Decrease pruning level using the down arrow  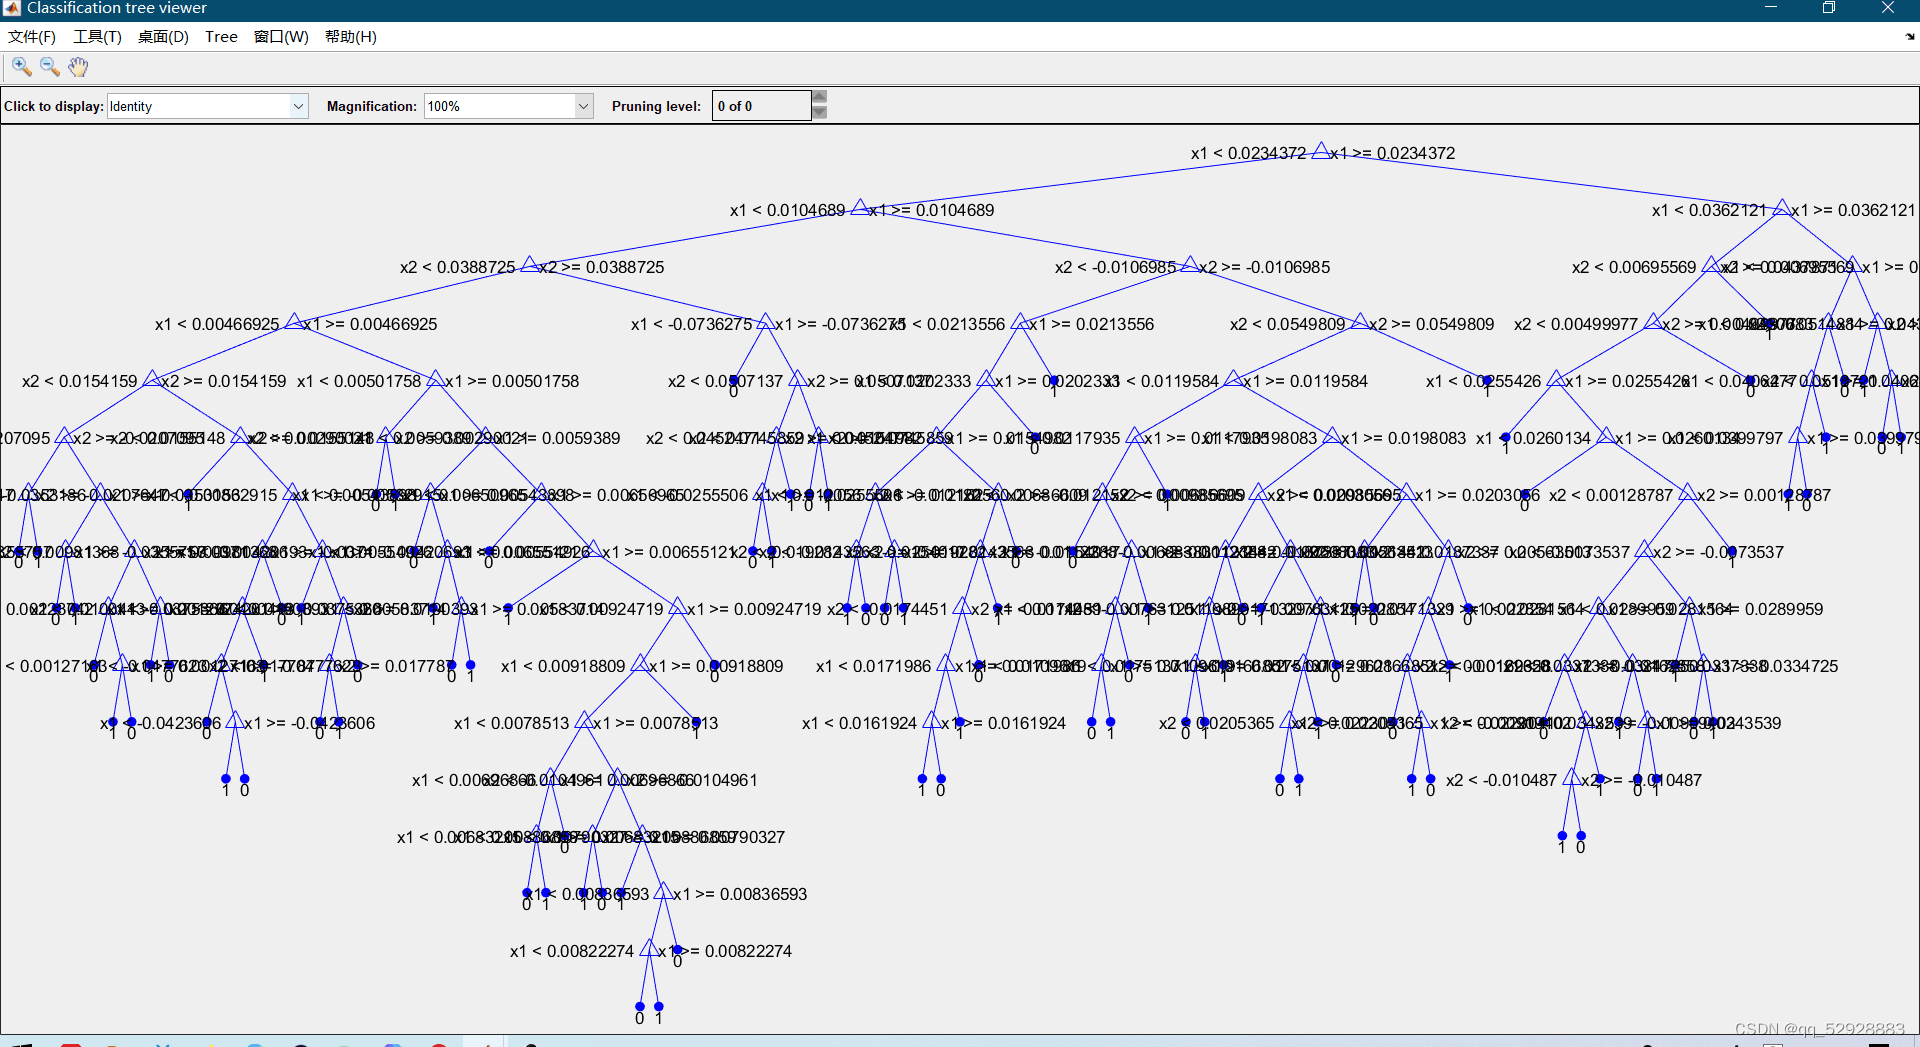819,112
